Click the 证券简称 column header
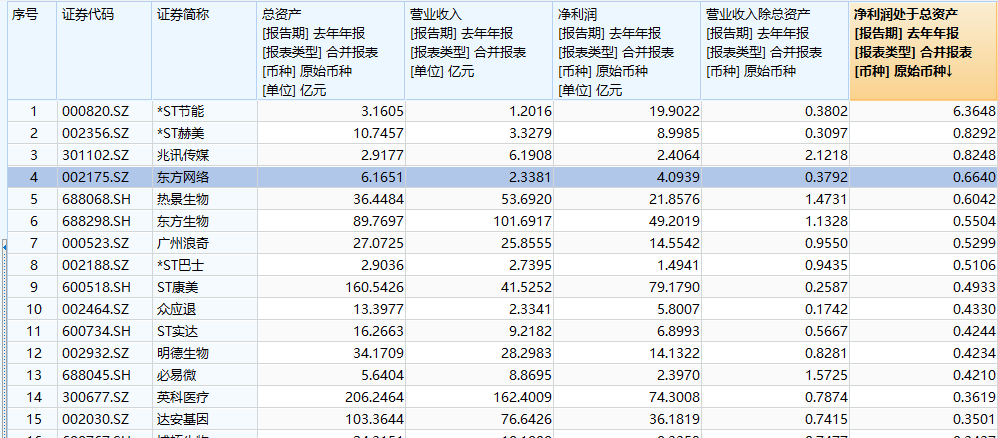Image resolution: width=998 pixels, height=438 pixels. pos(205,51)
